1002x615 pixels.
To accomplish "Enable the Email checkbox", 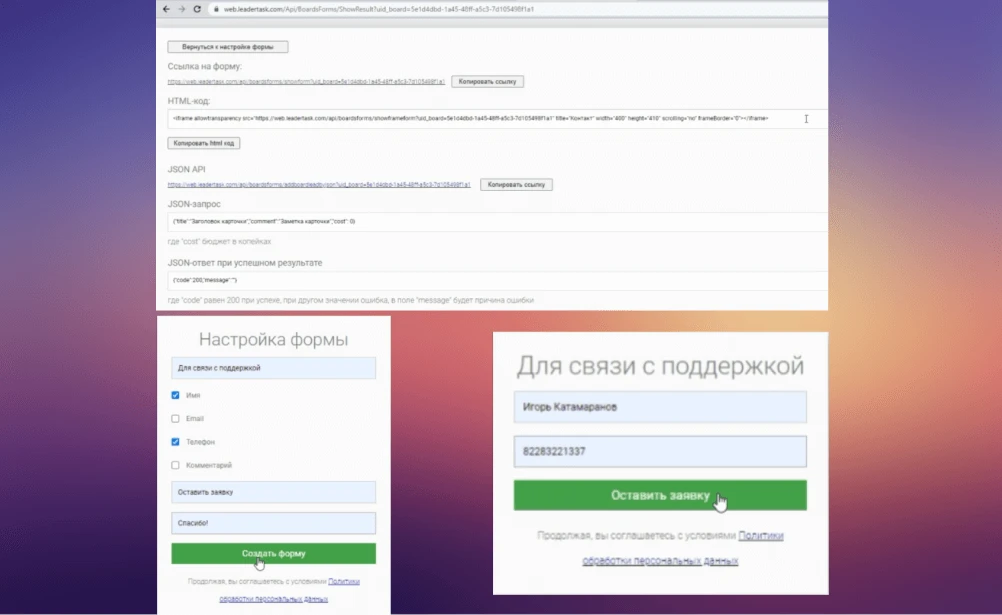I will point(176,418).
